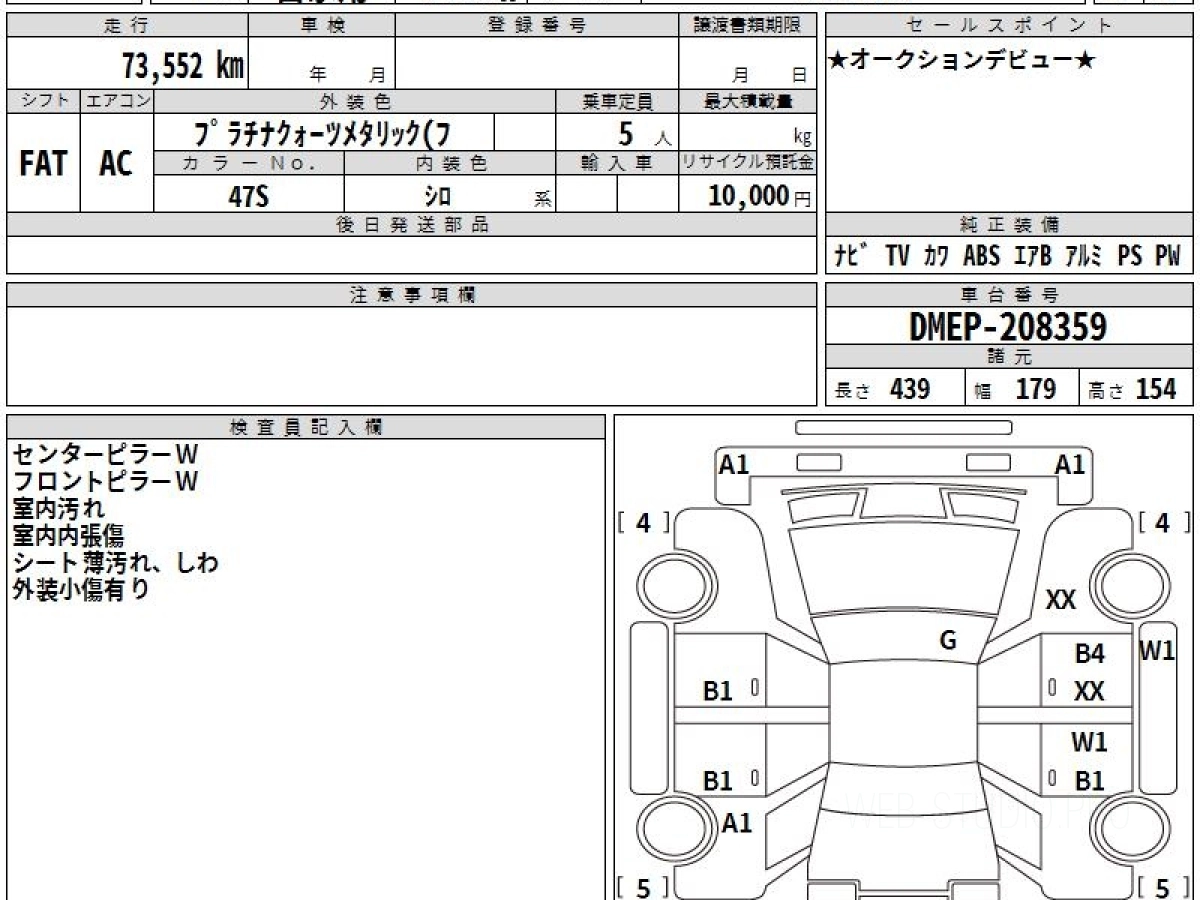Click the センターピラーW inspector note

point(105,454)
